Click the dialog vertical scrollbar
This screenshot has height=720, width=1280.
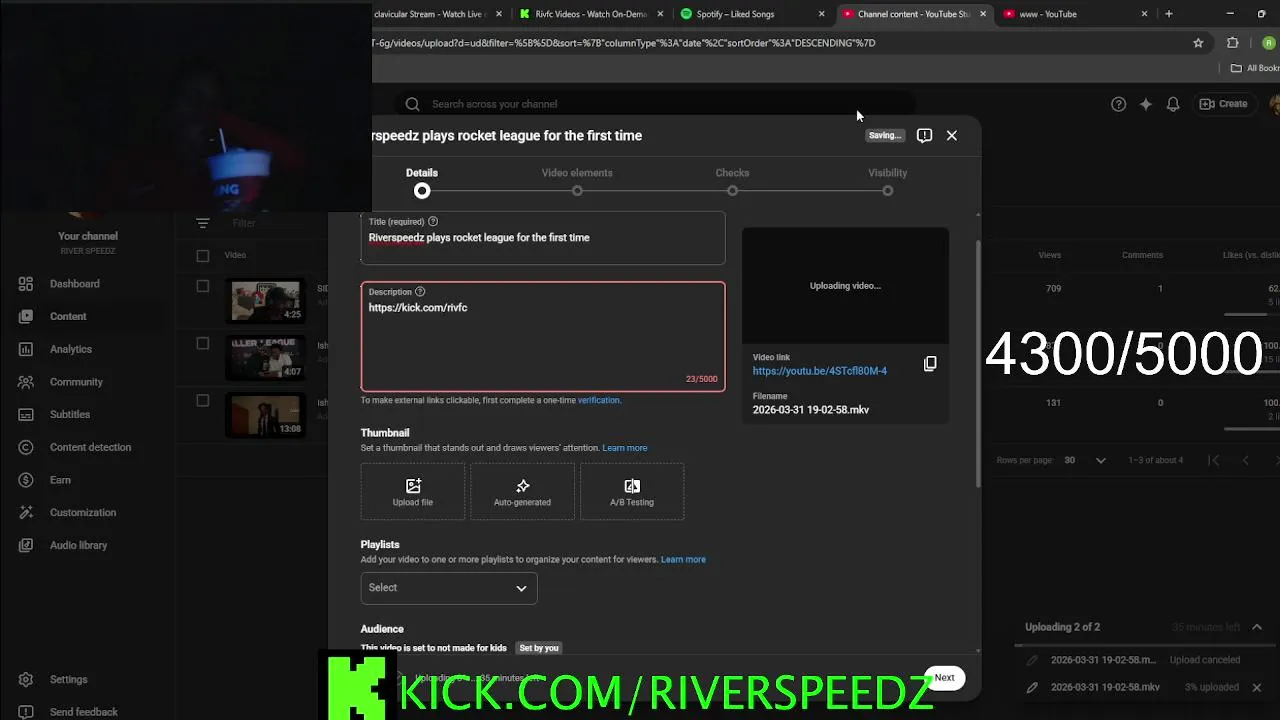coord(978,365)
